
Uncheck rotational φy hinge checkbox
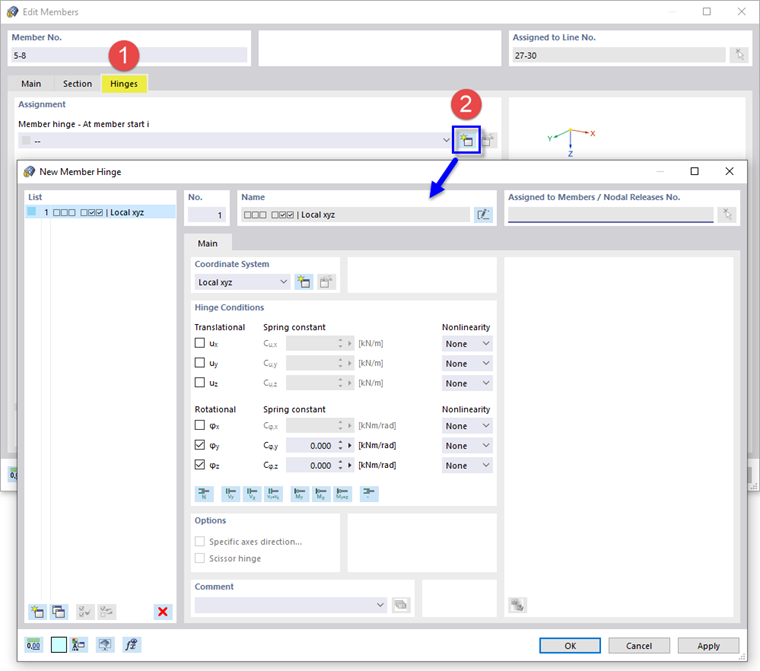pyautogui.click(x=200, y=445)
